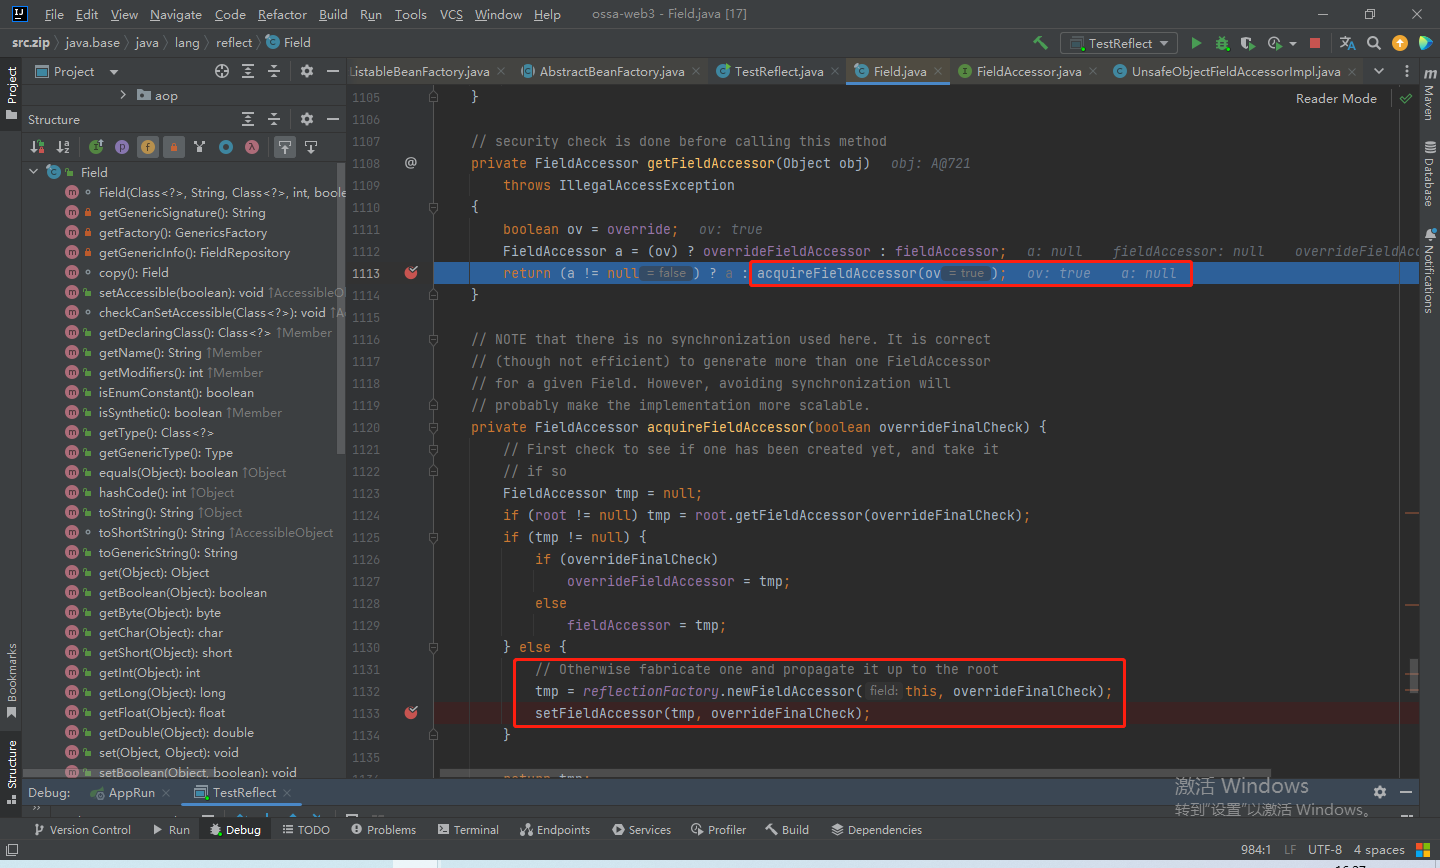The image size is (1440, 868).
Task: Open the TestReflect run configuration dropdown
Action: [1120, 43]
